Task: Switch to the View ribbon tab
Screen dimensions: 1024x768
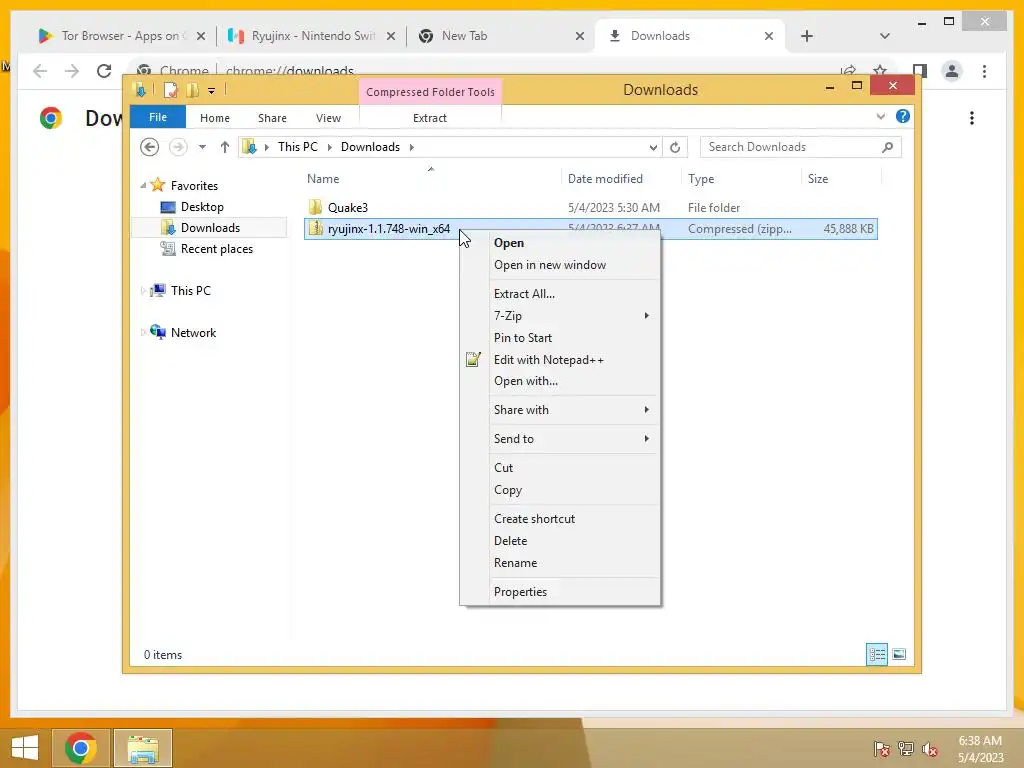Action: click(328, 118)
